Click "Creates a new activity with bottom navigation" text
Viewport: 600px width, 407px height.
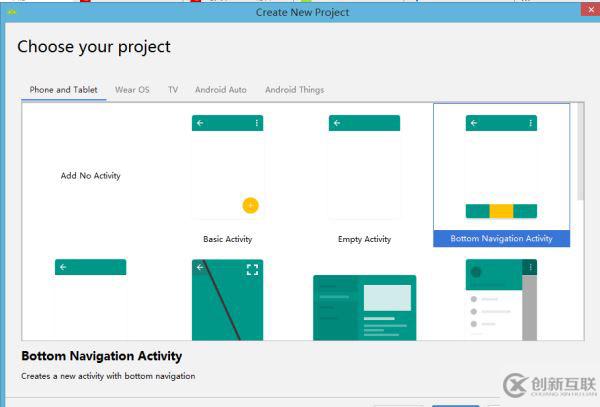tap(108, 376)
